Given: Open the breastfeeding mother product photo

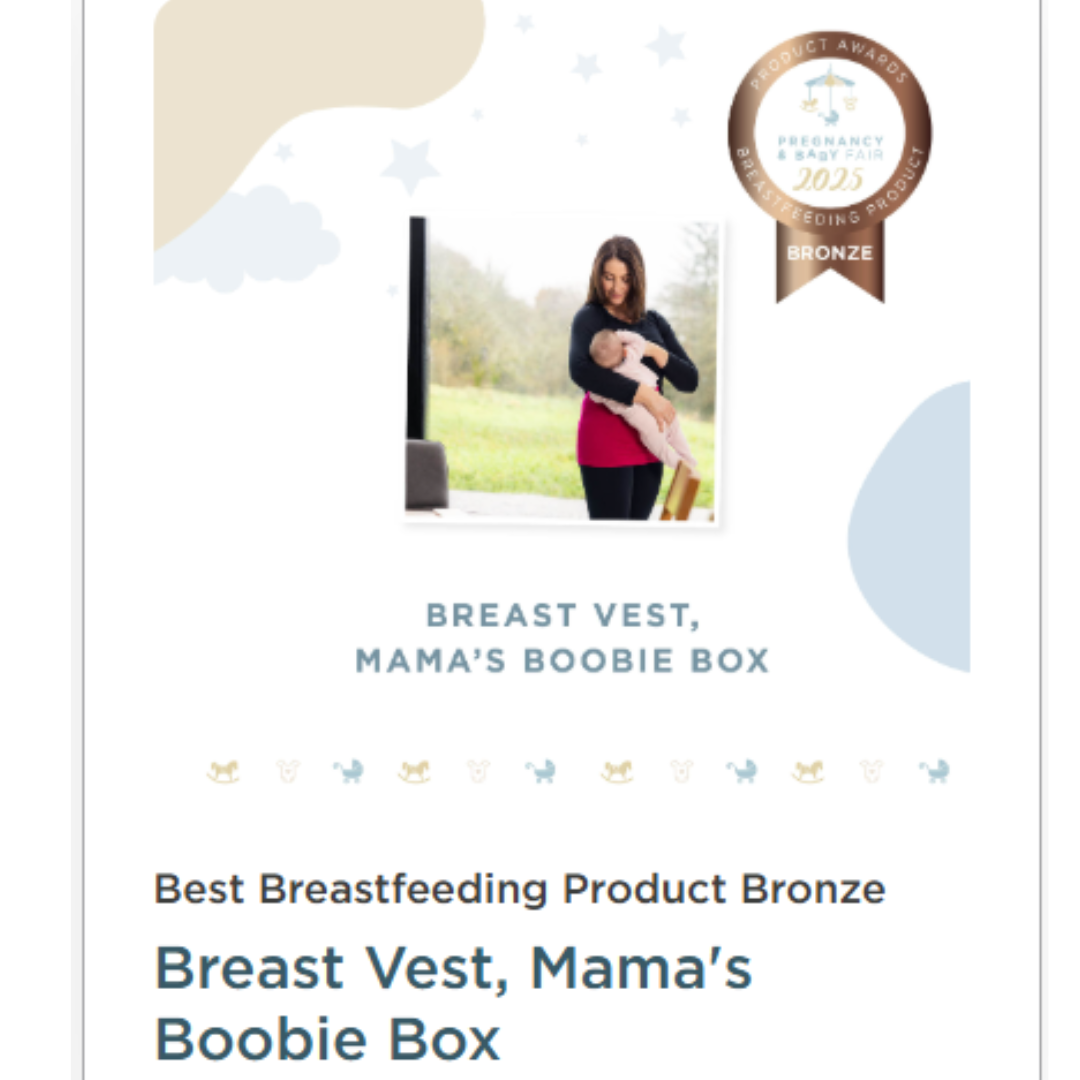Looking at the screenshot, I should pos(563,368).
